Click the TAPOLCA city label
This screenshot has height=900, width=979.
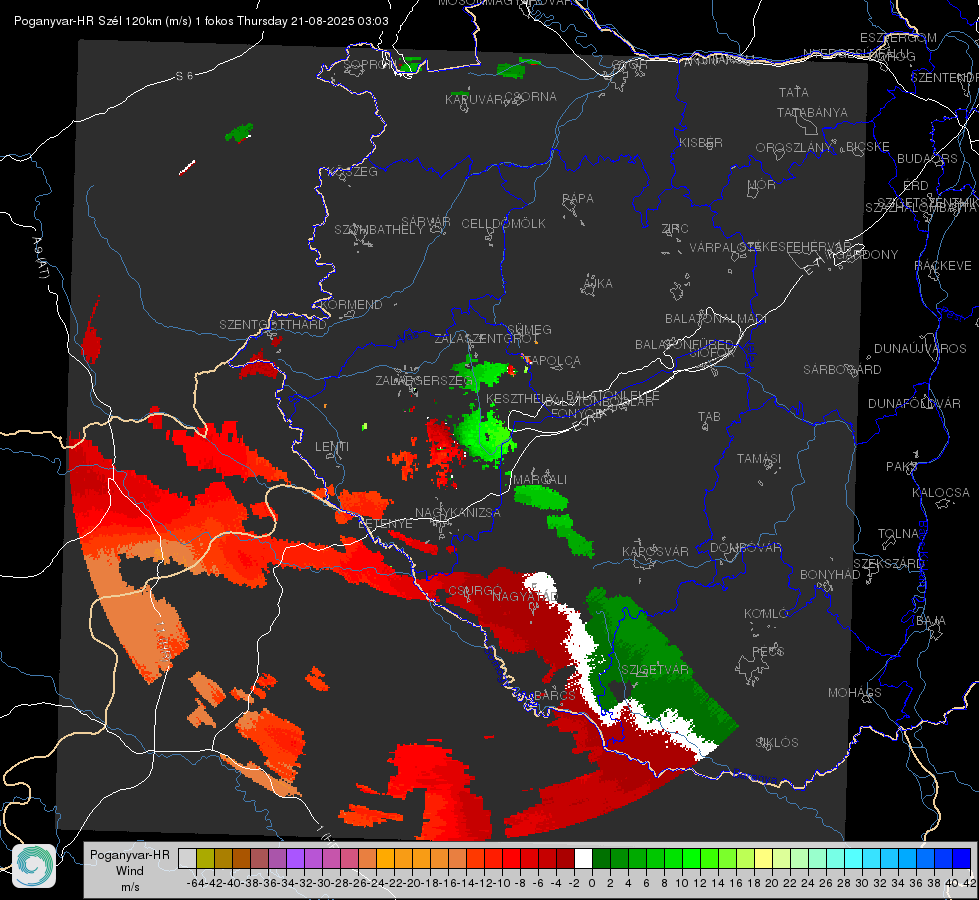click(553, 360)
